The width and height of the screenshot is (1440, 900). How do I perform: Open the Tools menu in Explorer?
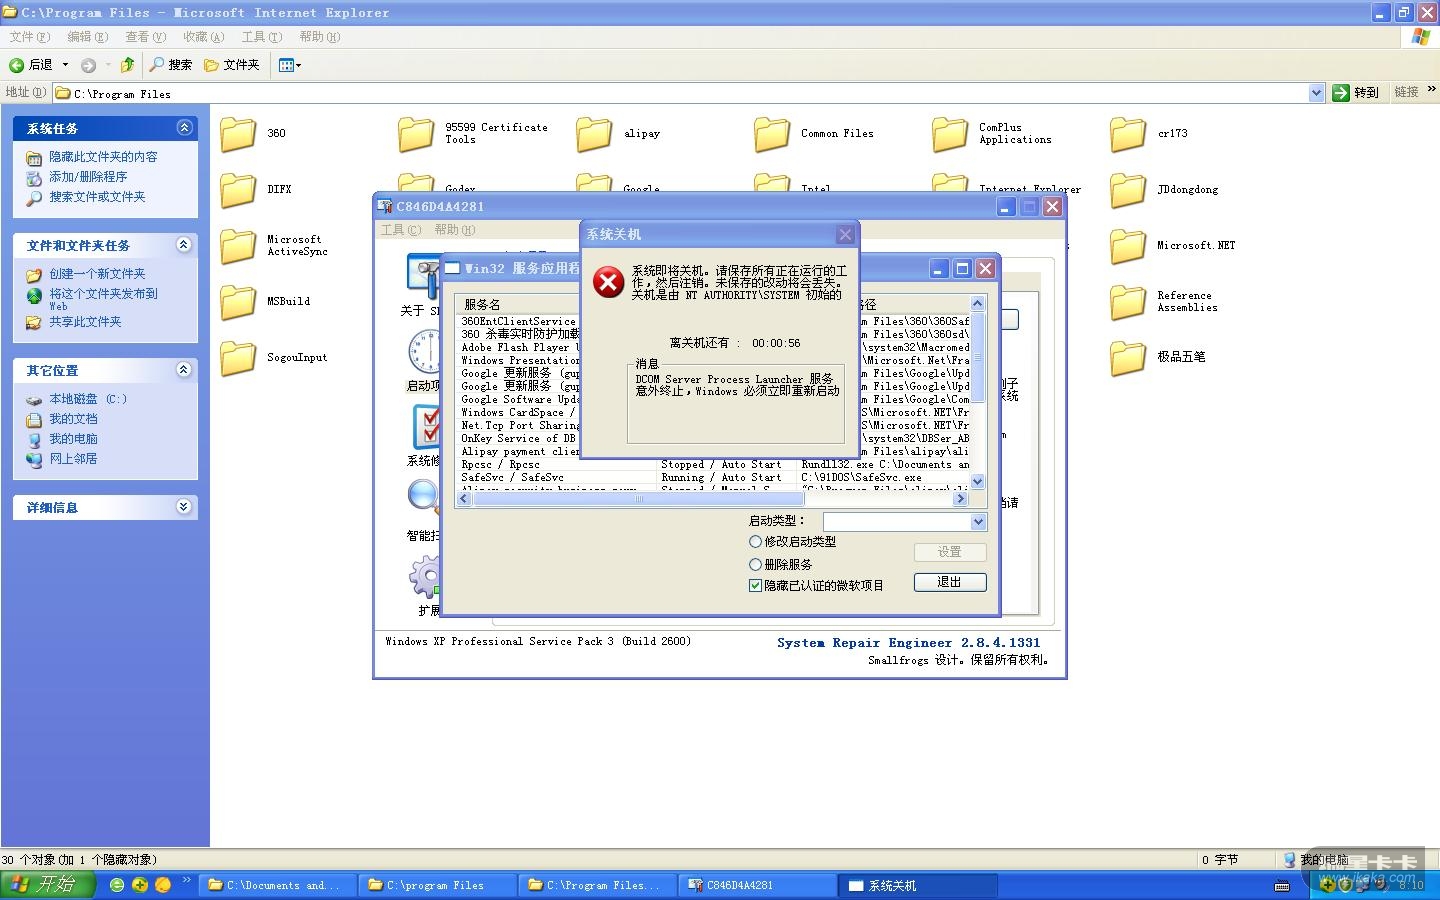click(261, 37)
